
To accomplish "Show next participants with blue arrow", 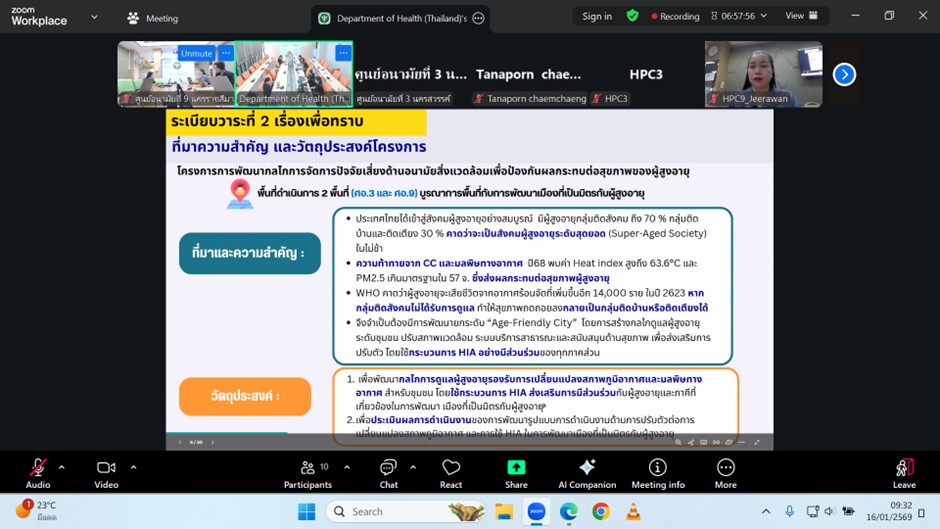I will [844, 74].
